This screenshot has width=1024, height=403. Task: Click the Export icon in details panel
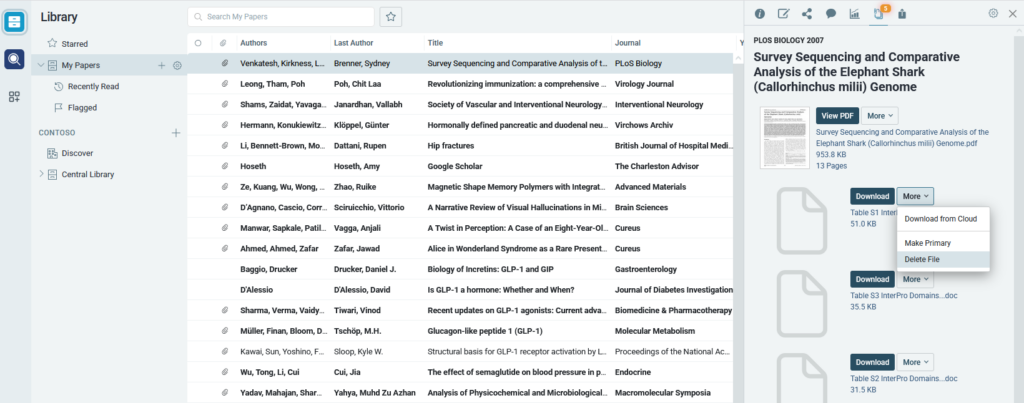(902, 14)
